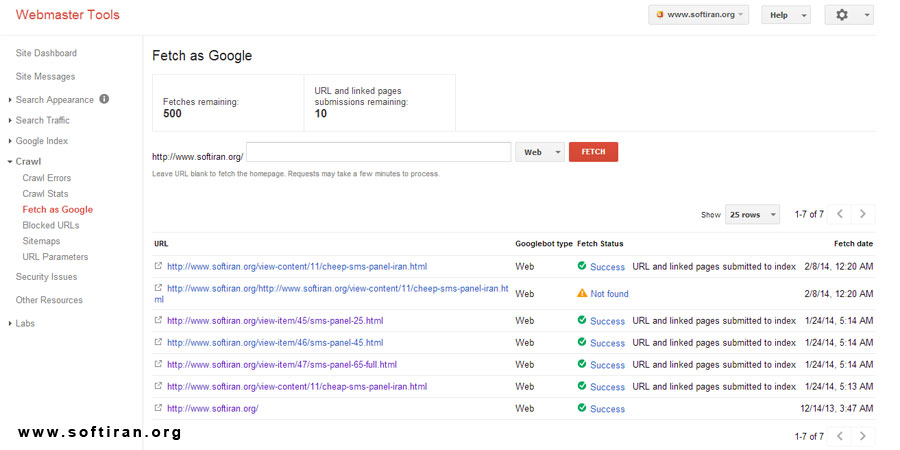900x450 pixels.
Task: Open Blocked URLs page
Action: coord(51,225)
